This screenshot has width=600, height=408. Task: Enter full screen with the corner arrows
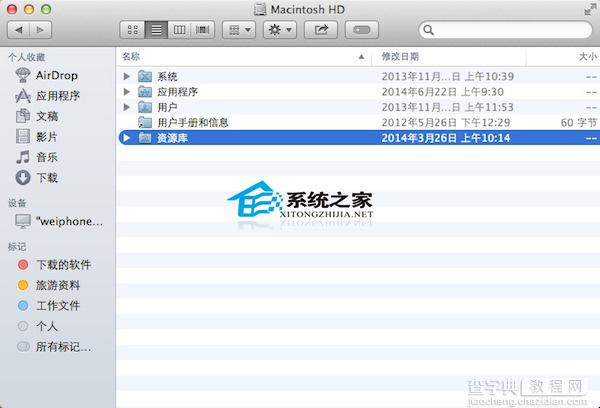pos(590,9)
